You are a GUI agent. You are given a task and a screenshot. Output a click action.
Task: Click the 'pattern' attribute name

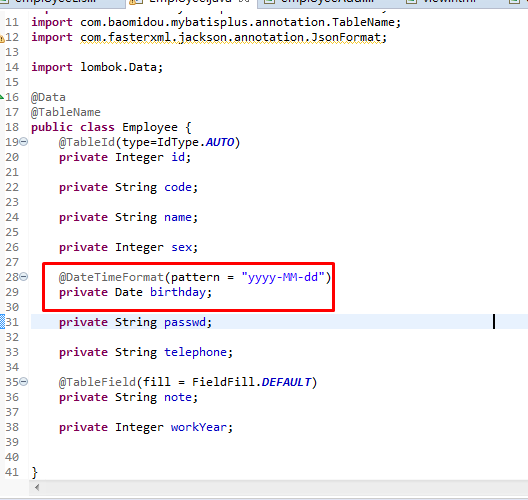click(195, 277)
